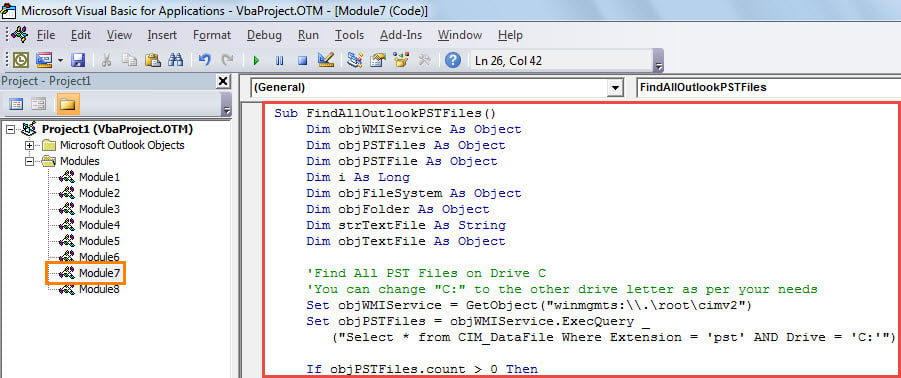Open Visual Basic Help question mark icon
Viewport: 901px width, 378px height.
453,60
